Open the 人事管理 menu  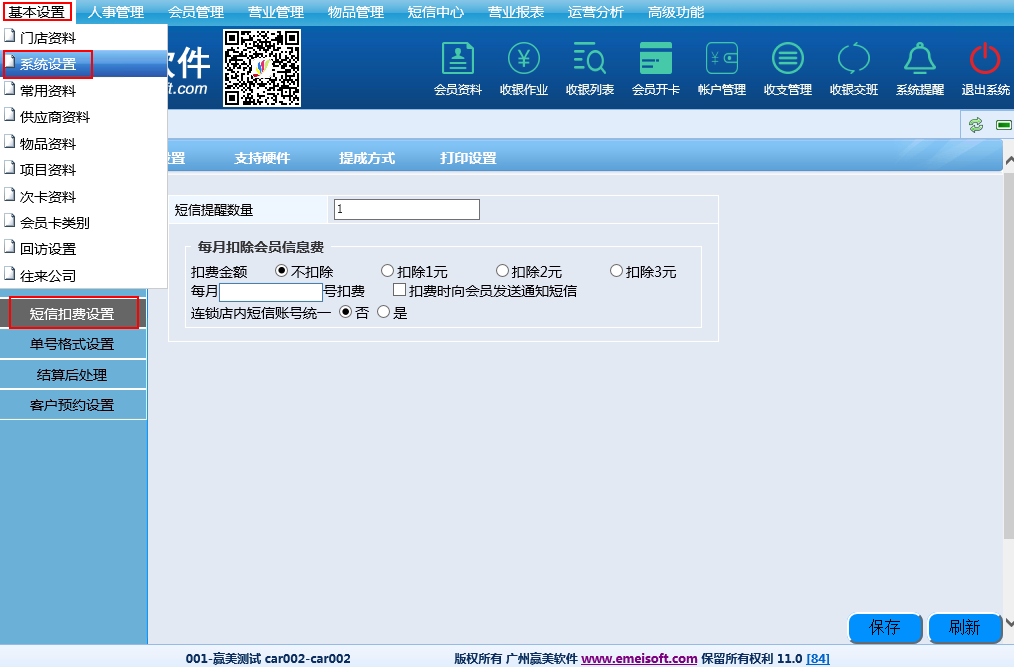(116, 12)
